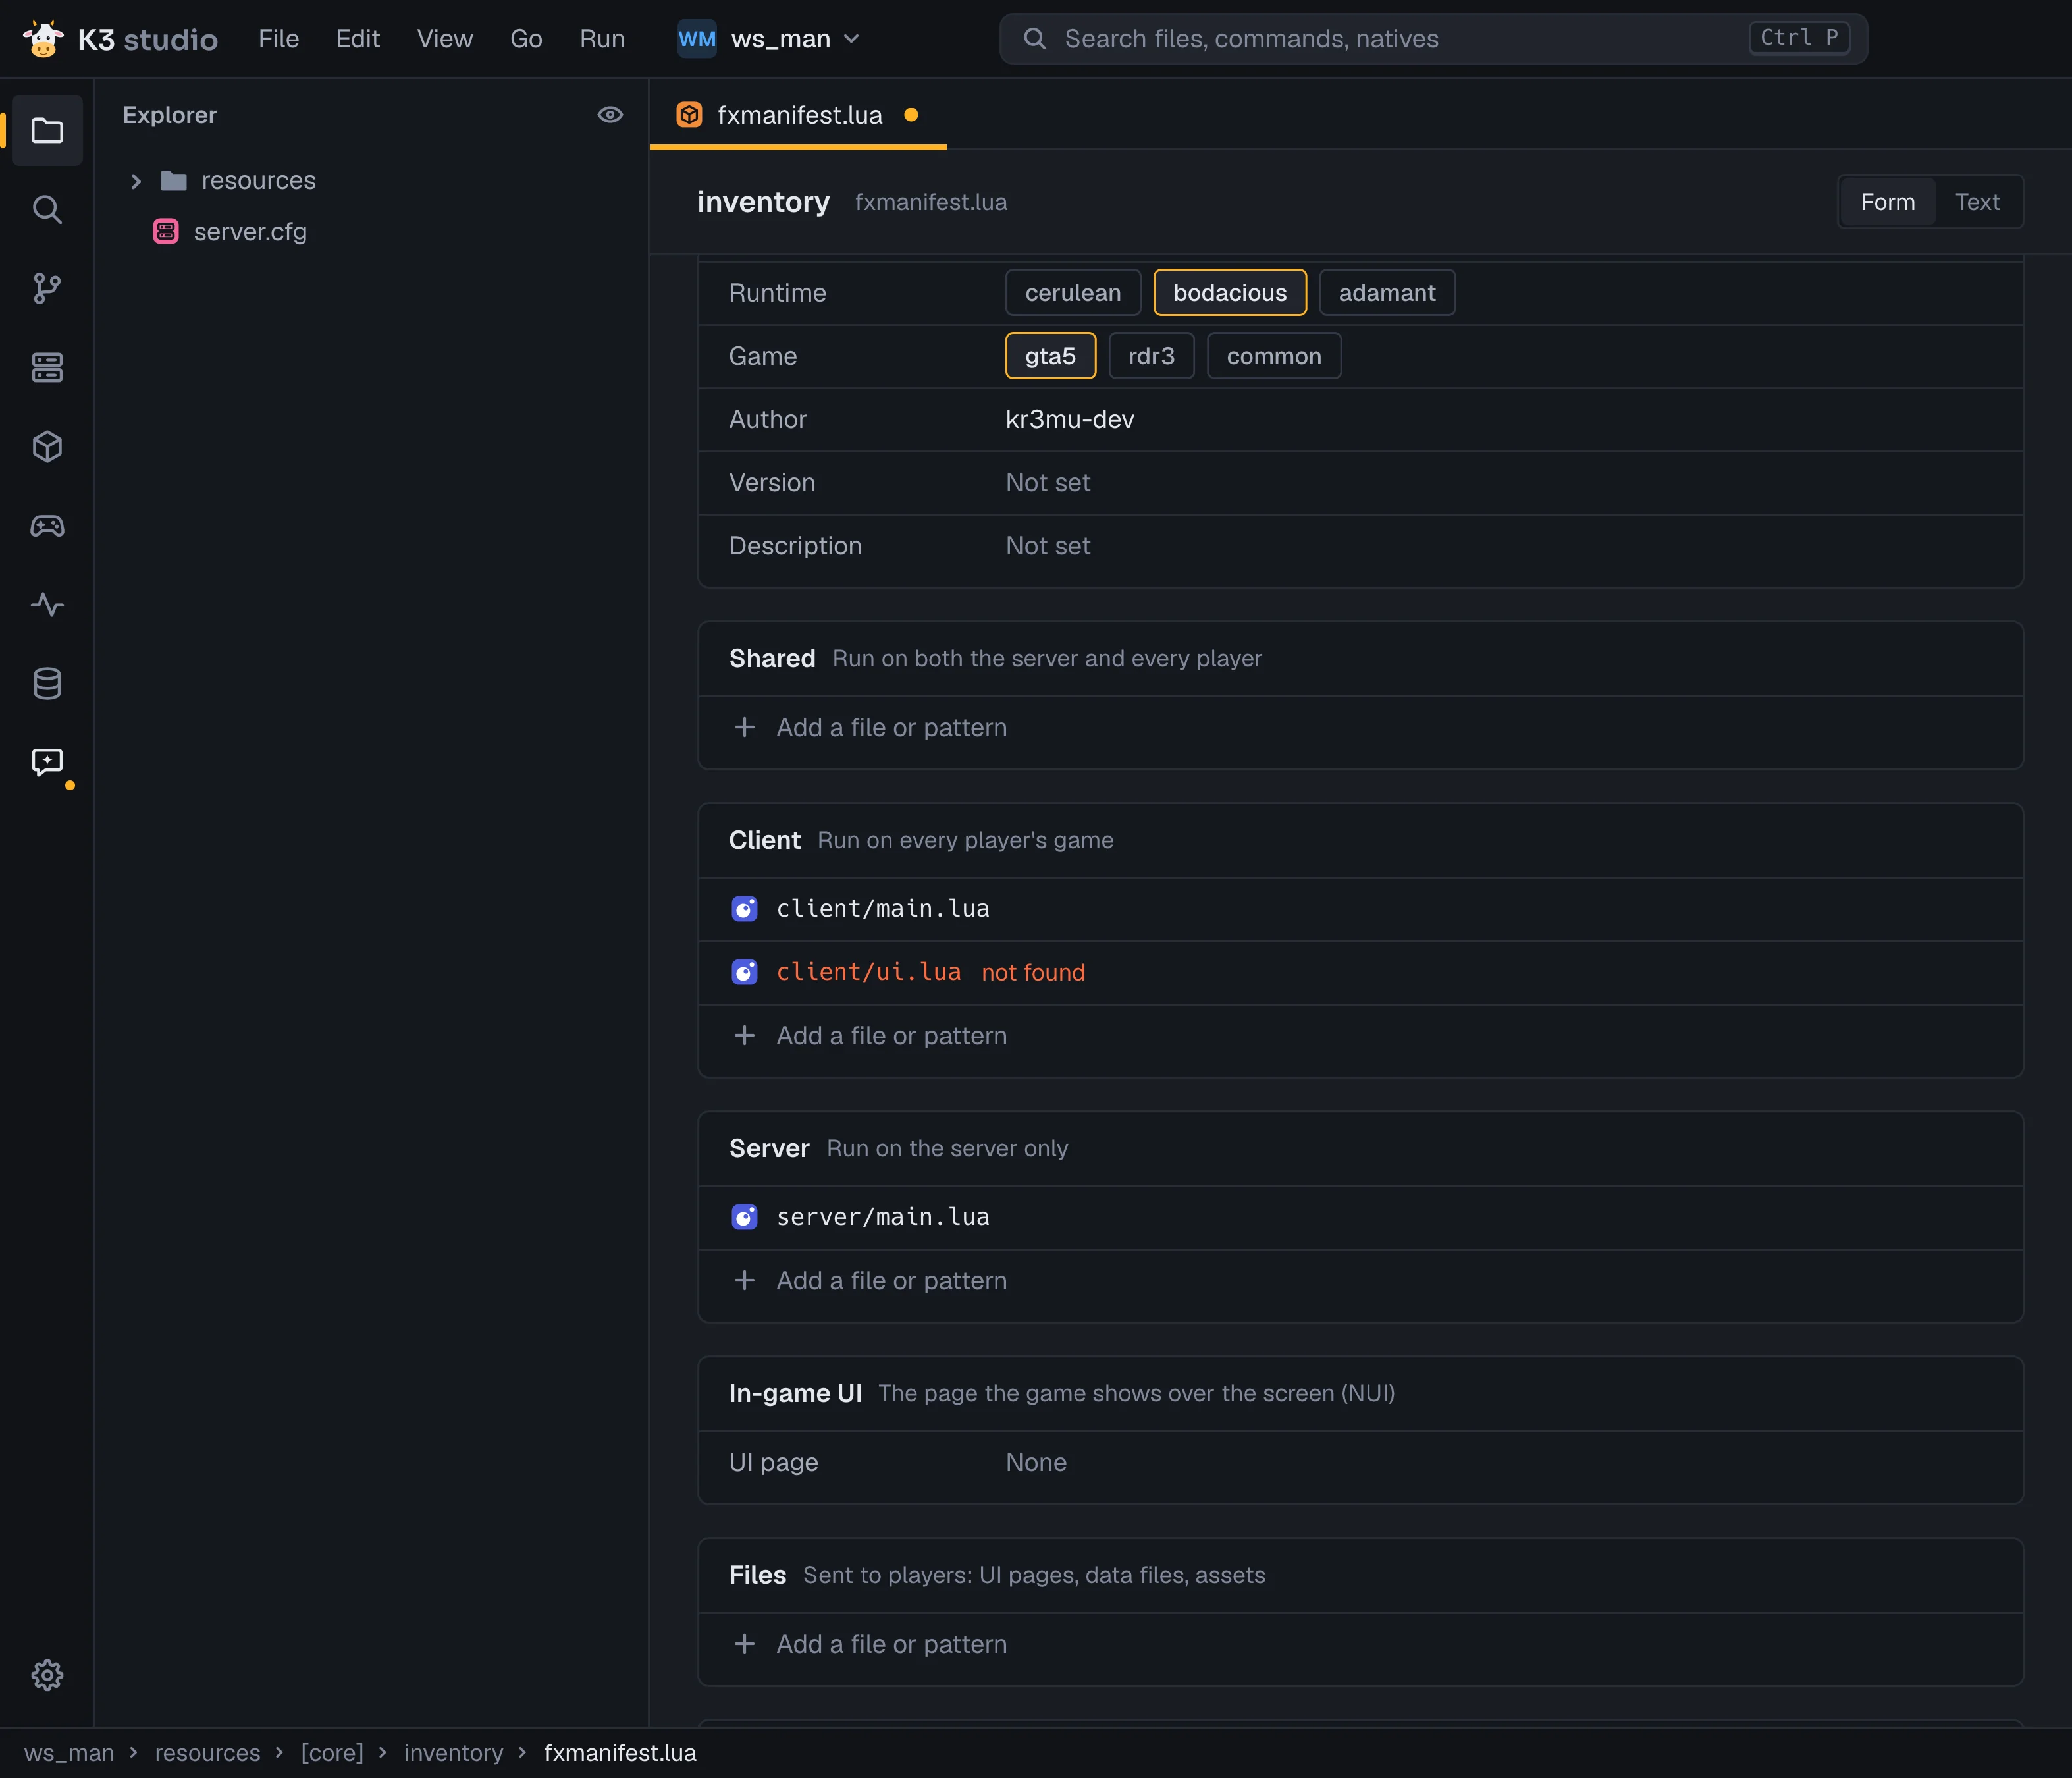Open the Explorer files sidebar icon
The width and height of the screenshot is (2072, 1778).
[47, 130]
